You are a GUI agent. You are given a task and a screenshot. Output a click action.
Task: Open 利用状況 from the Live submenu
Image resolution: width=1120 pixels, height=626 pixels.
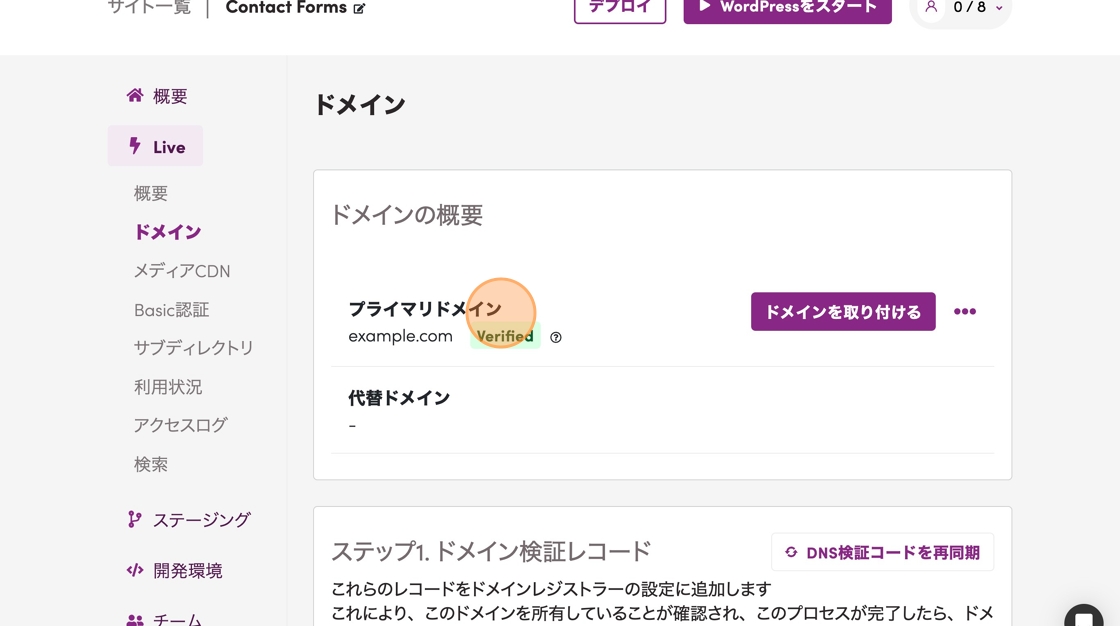168,387
